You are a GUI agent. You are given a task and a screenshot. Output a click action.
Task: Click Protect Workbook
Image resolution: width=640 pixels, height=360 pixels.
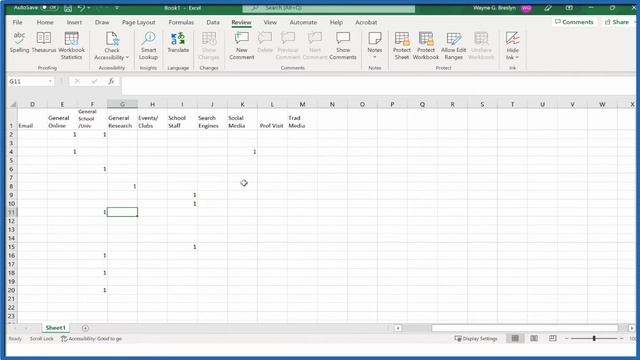pyautogui.click(x=426, y=46)
